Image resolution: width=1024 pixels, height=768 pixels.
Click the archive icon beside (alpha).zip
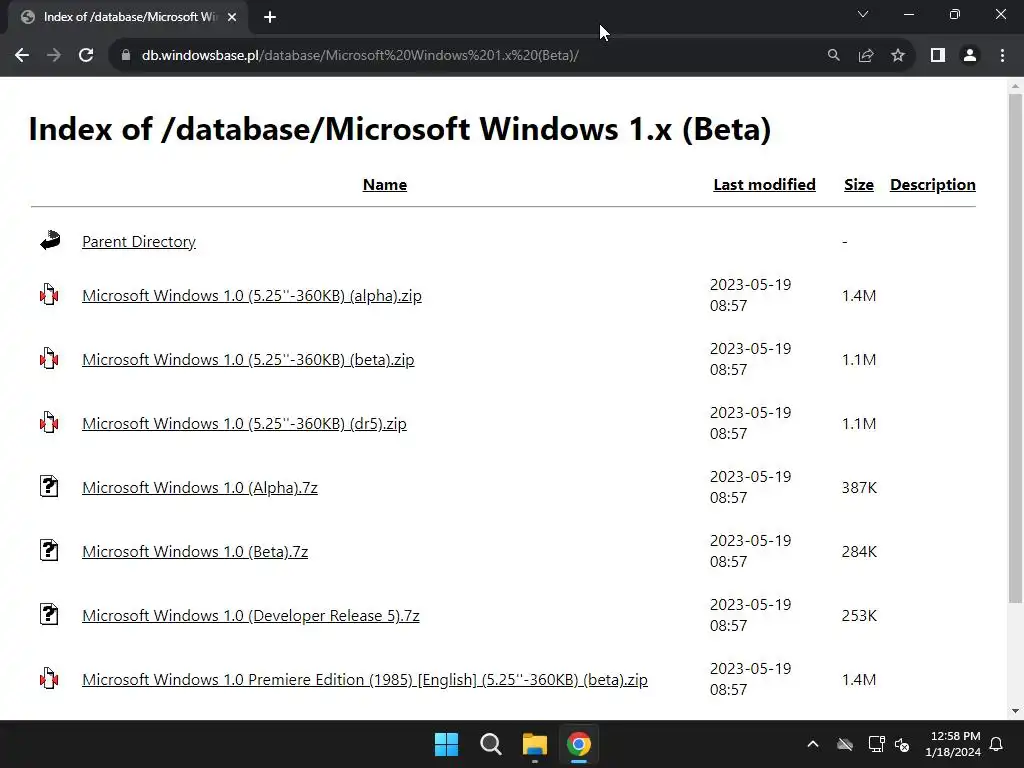49,295
